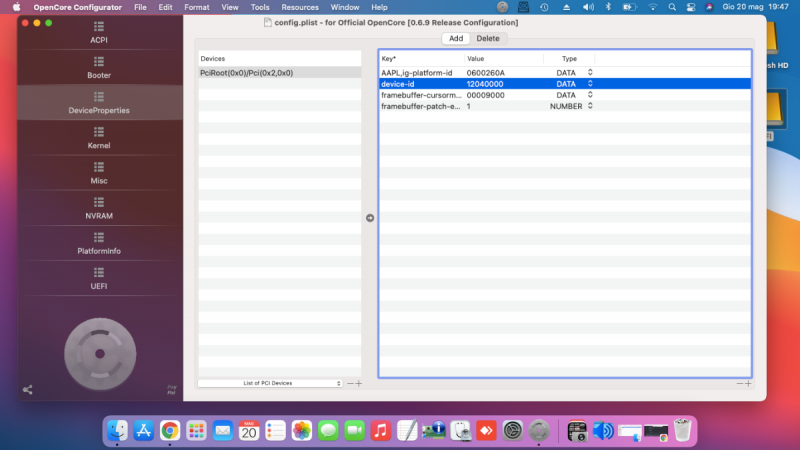Screen dimensions: 800x450
Task: Open the UEFI section
Action: click(99, 278)
